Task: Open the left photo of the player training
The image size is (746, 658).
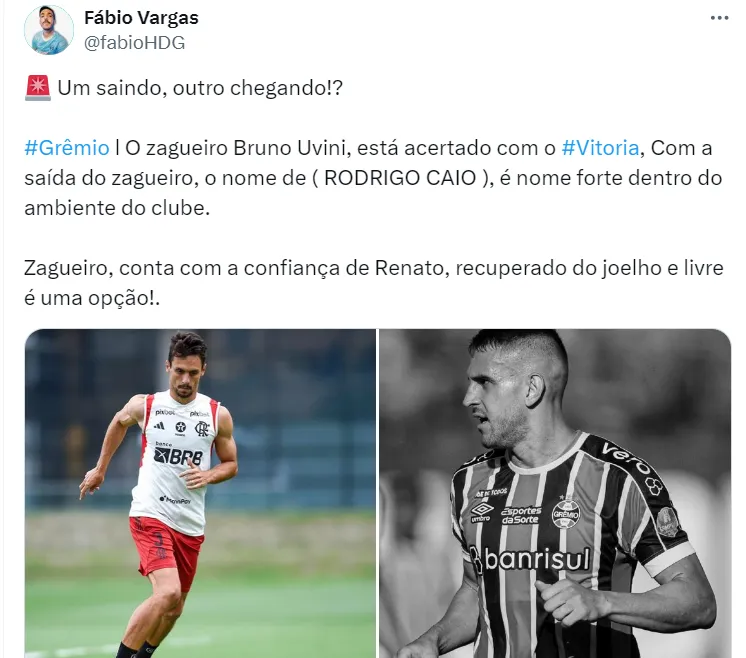Action: point(200,493)
